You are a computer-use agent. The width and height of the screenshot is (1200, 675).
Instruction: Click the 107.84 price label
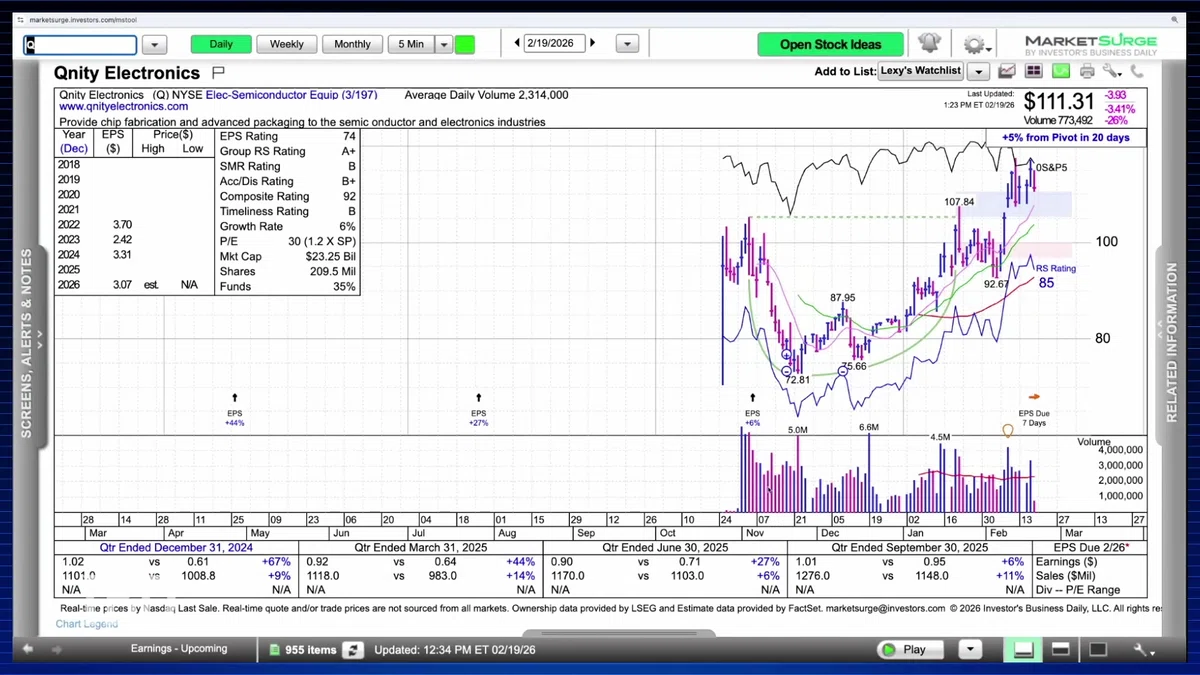coord(959,202)
